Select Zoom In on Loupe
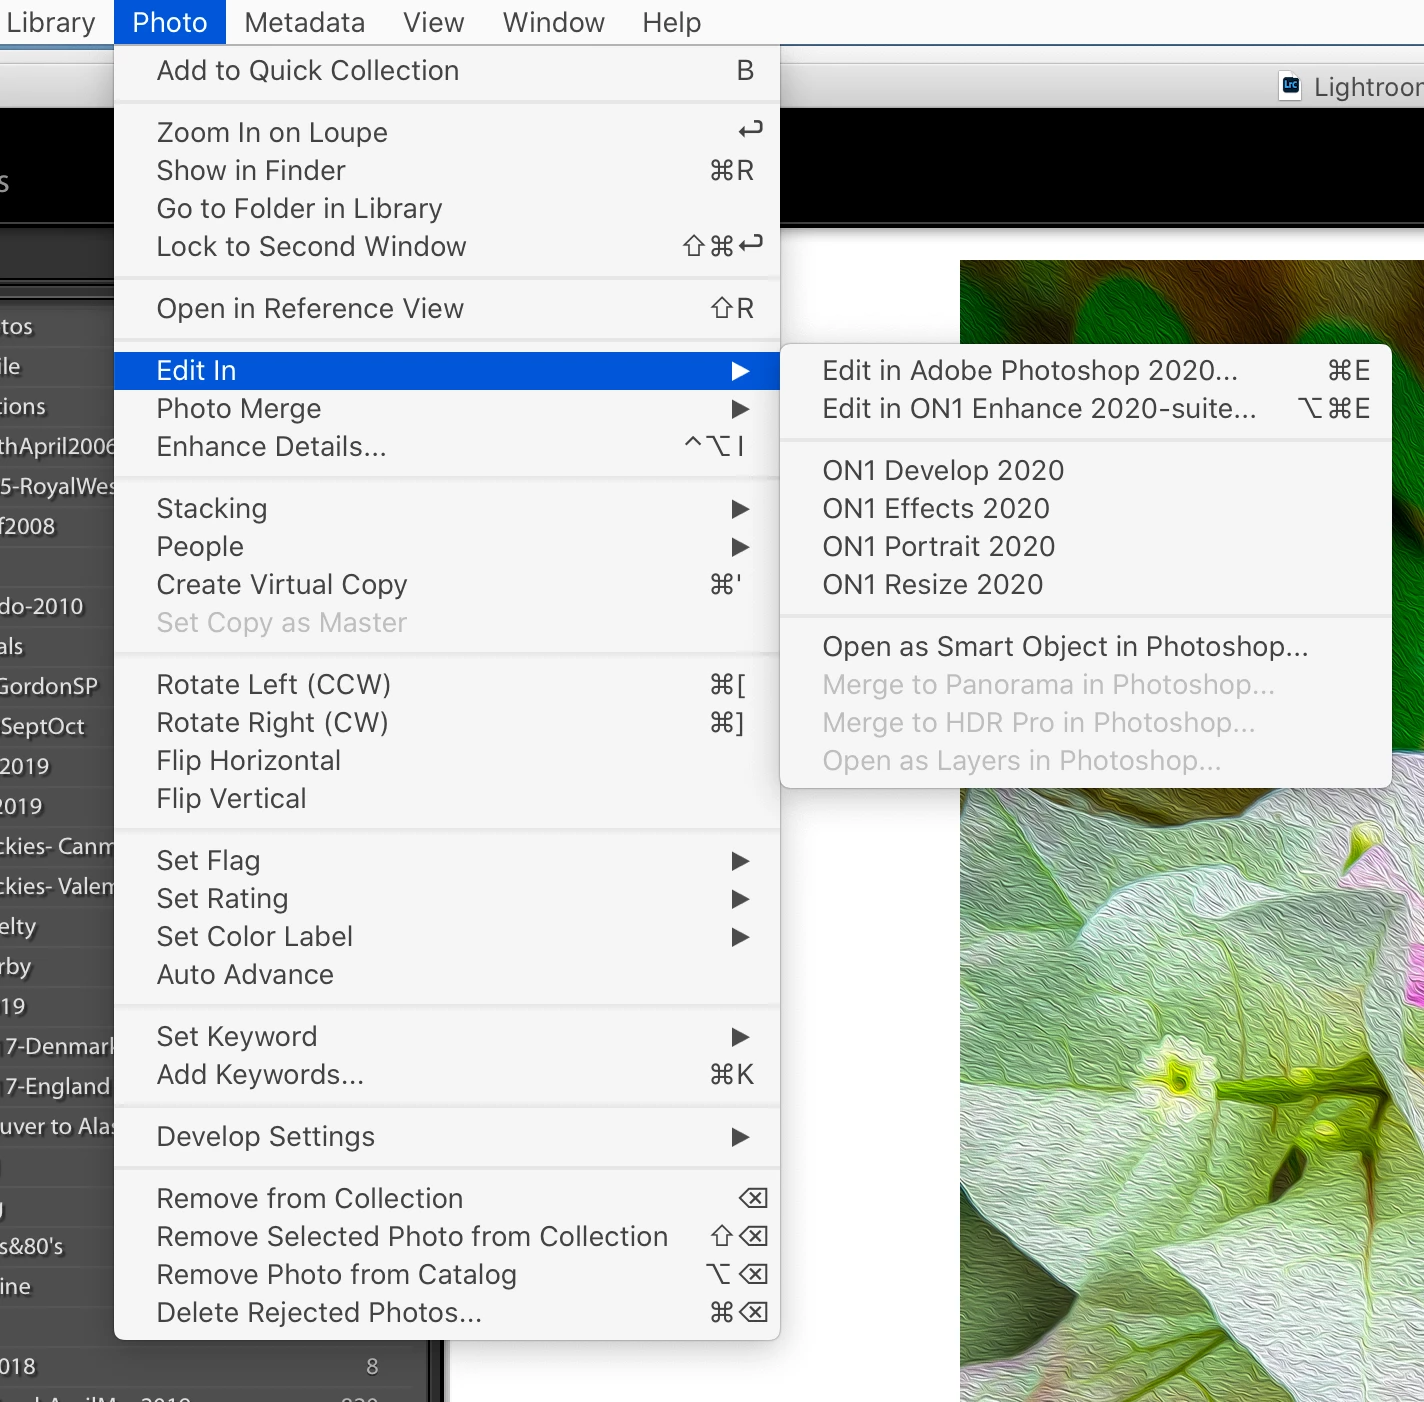The width and height of the screenshot is (1424, 1402). 447,133
